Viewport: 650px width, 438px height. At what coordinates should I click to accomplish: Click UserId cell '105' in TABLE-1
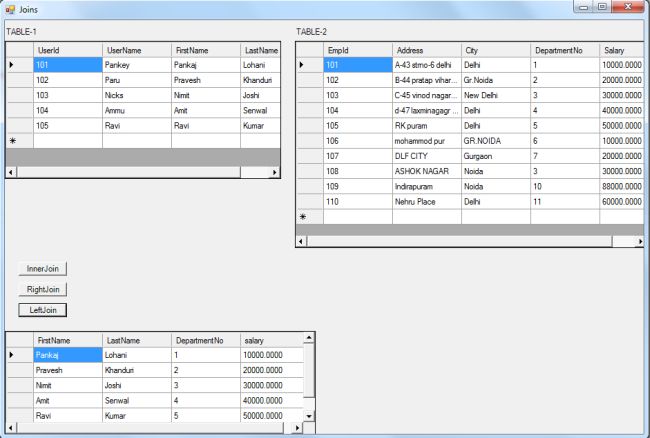[x=68, y=126]
